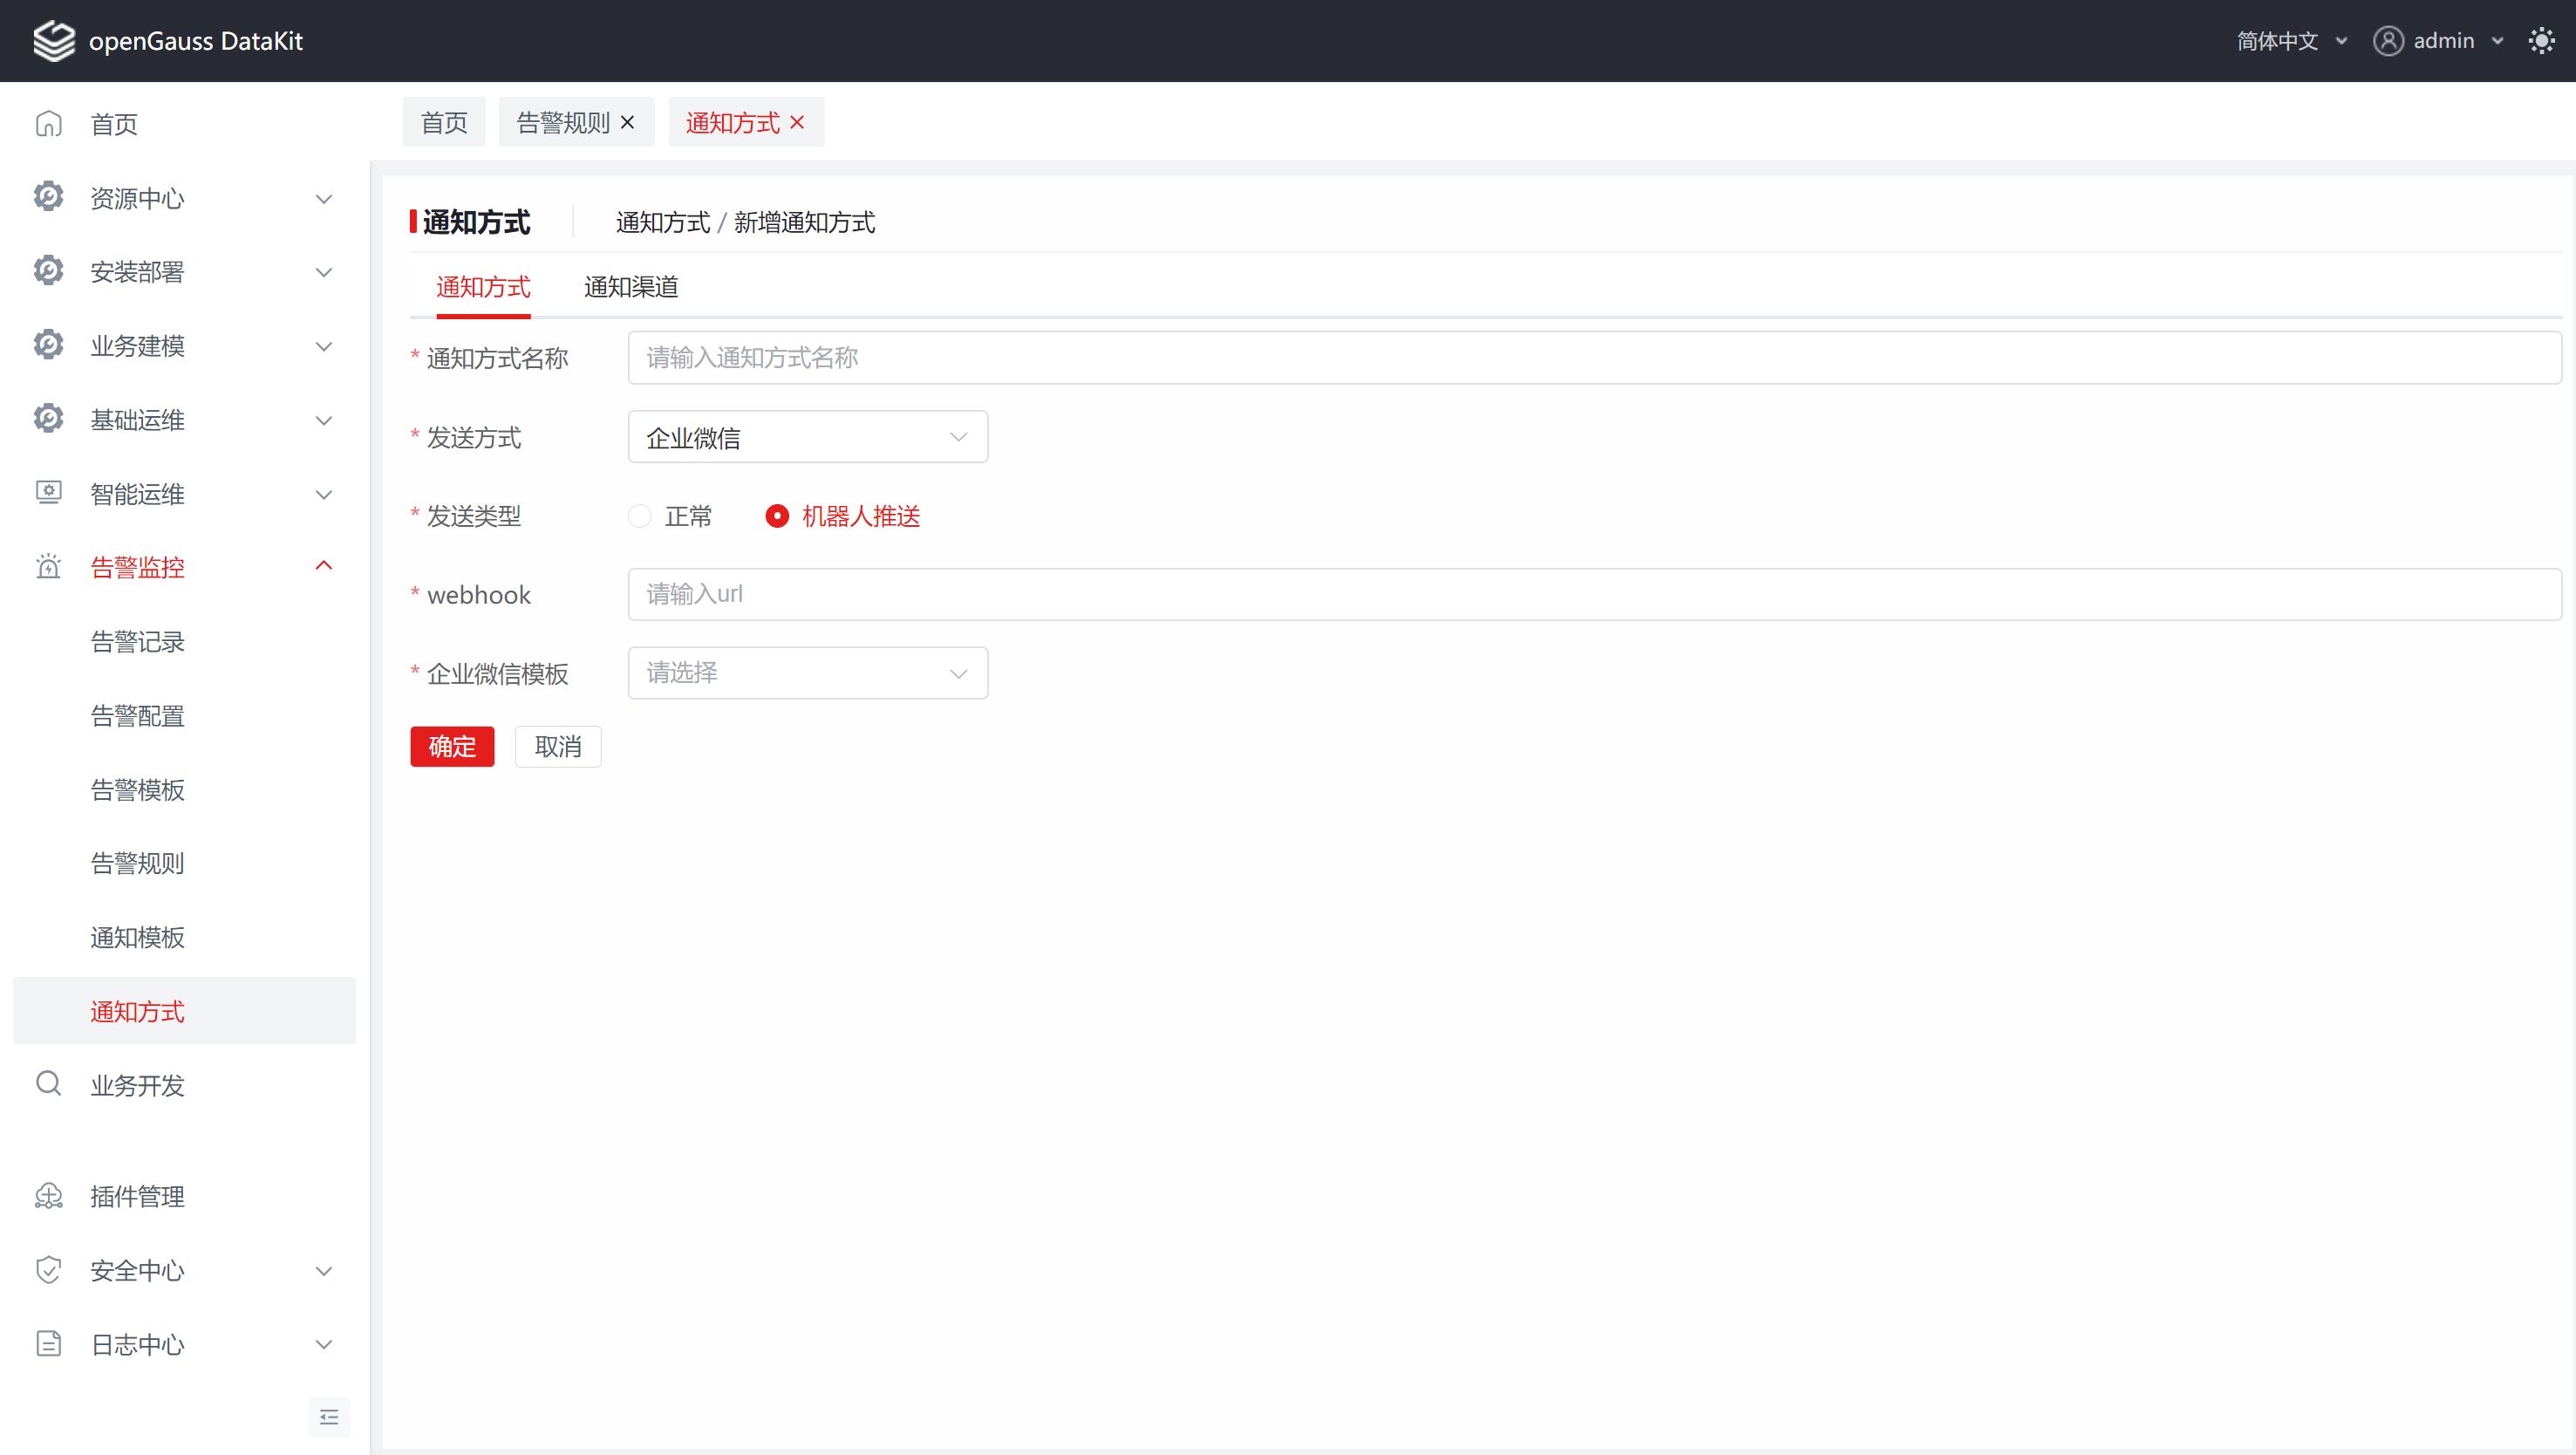Switch to the 通知渠道 tab
This screenshot has height=1455, width=2576.
click(x=631, y=287)
